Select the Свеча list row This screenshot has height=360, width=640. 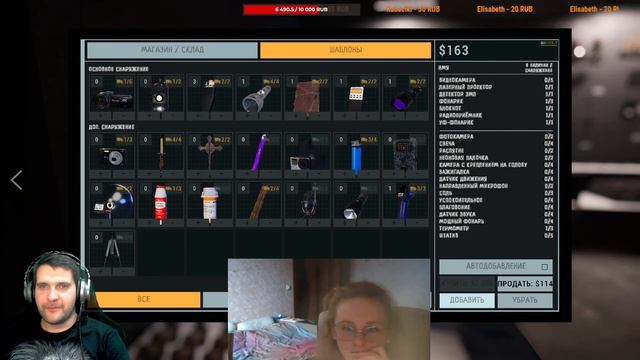(496, 144)
